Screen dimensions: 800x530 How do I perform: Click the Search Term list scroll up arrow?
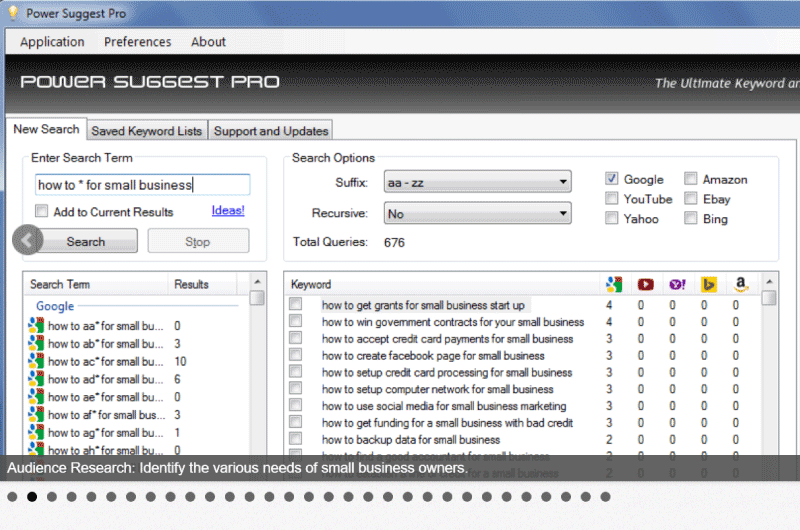(258, 282)
